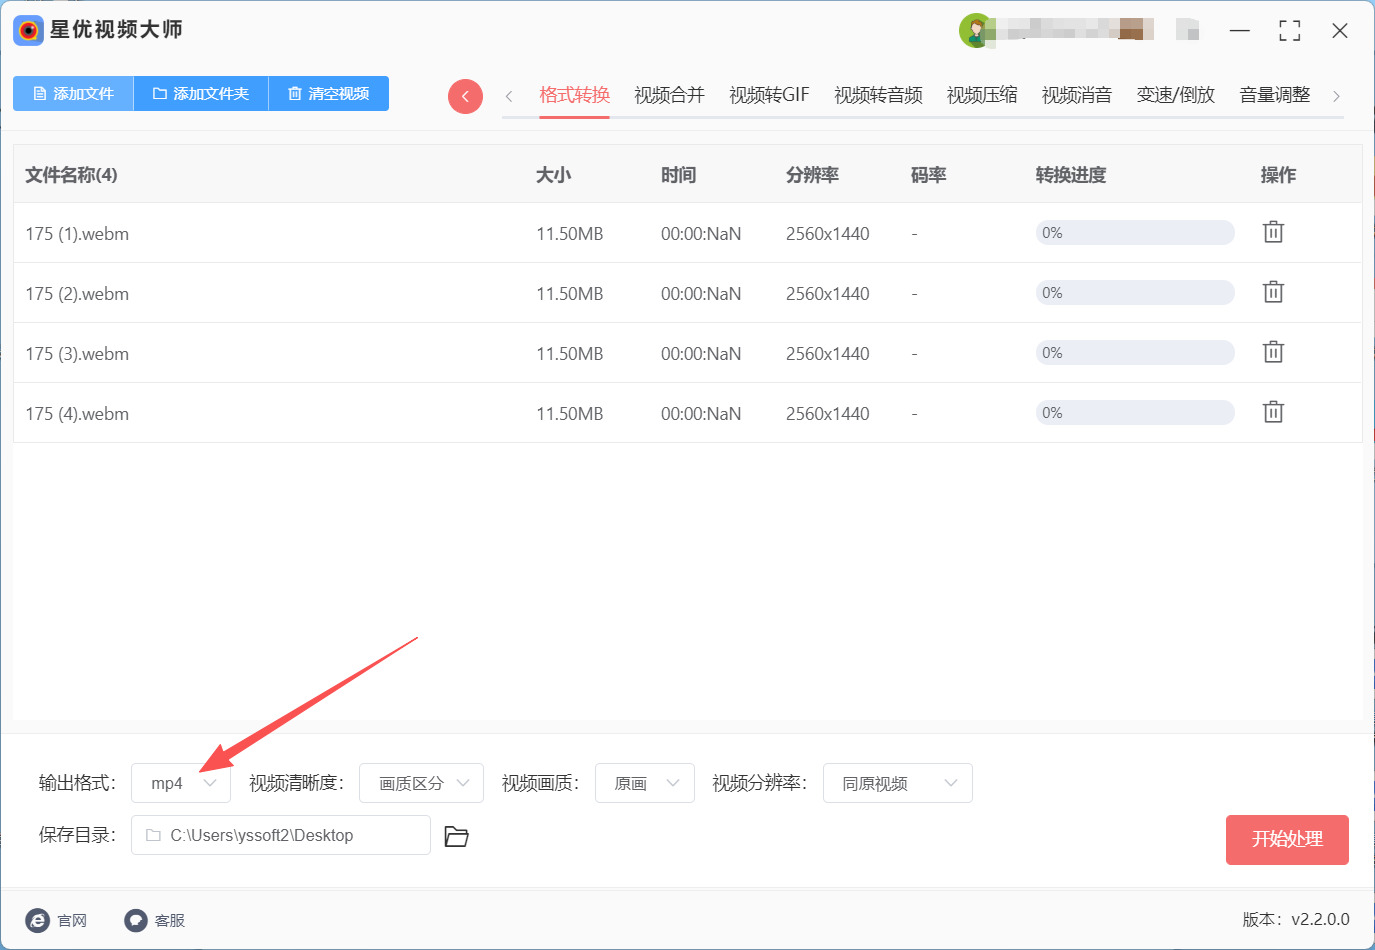Viewport: 1375px width, 950px height.
Task: Delete 175 (4).webm with trash icon
Action: point(1272,412)
